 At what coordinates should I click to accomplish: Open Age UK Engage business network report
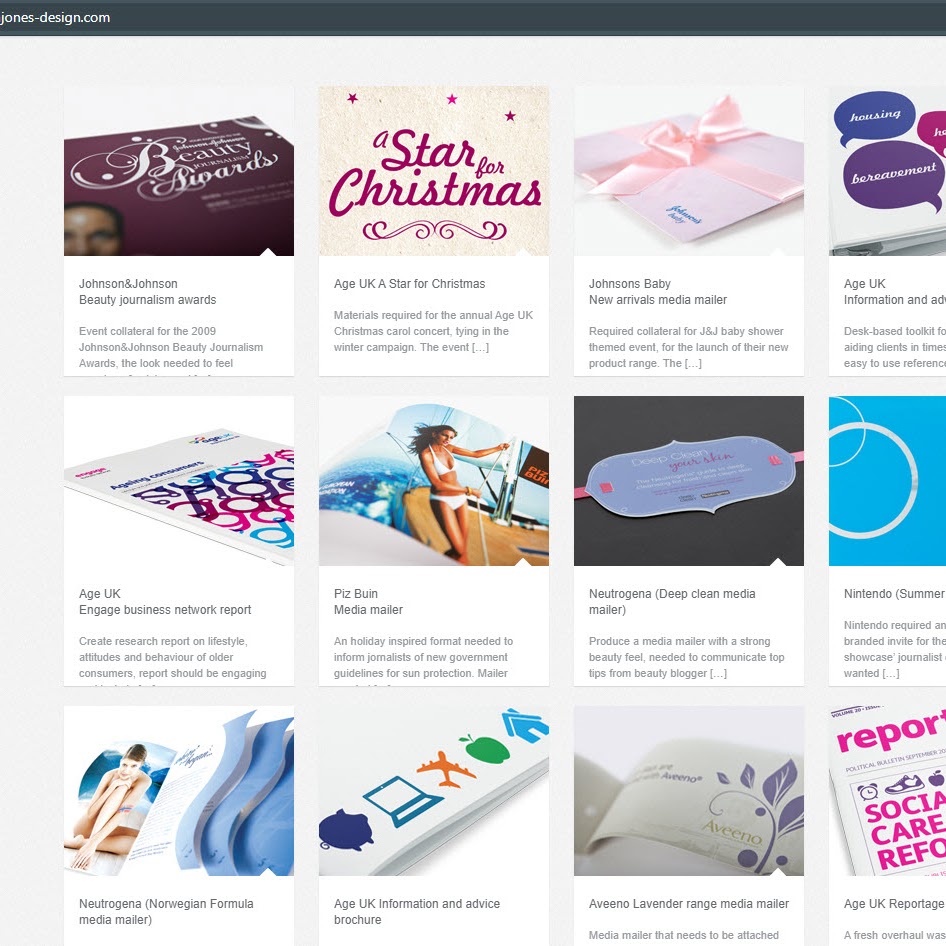165,602
